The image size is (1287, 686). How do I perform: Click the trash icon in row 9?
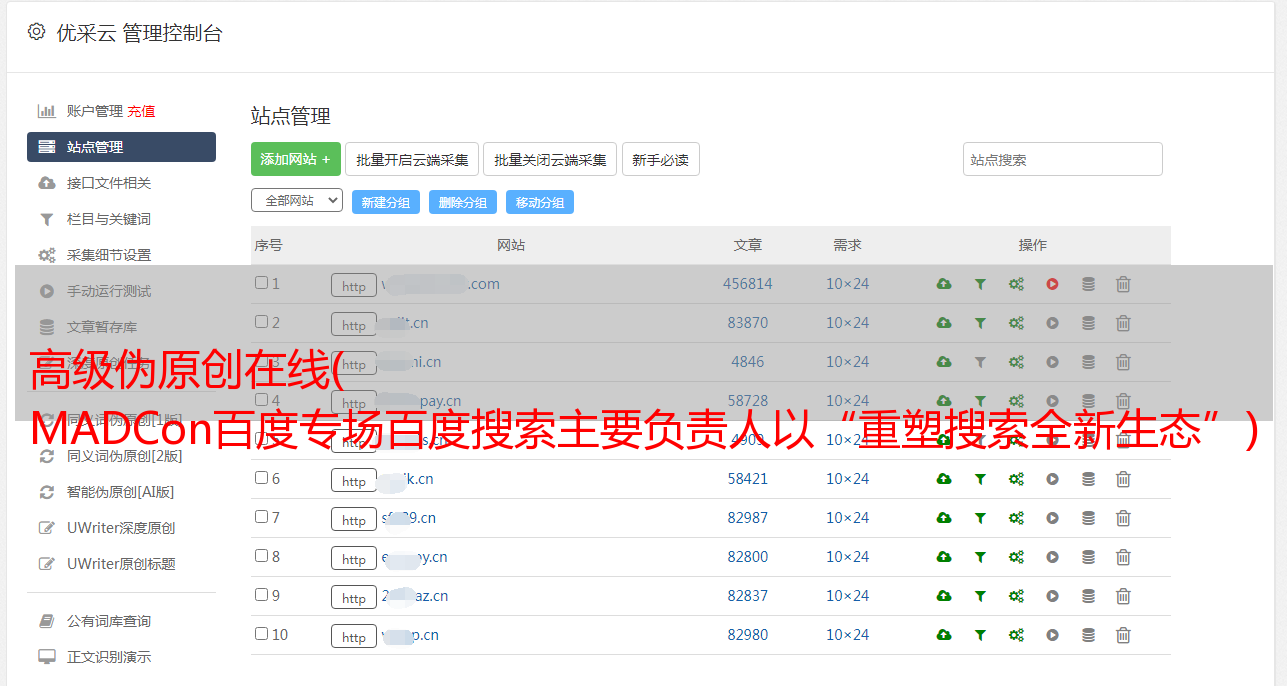[x=1123, y=596]
